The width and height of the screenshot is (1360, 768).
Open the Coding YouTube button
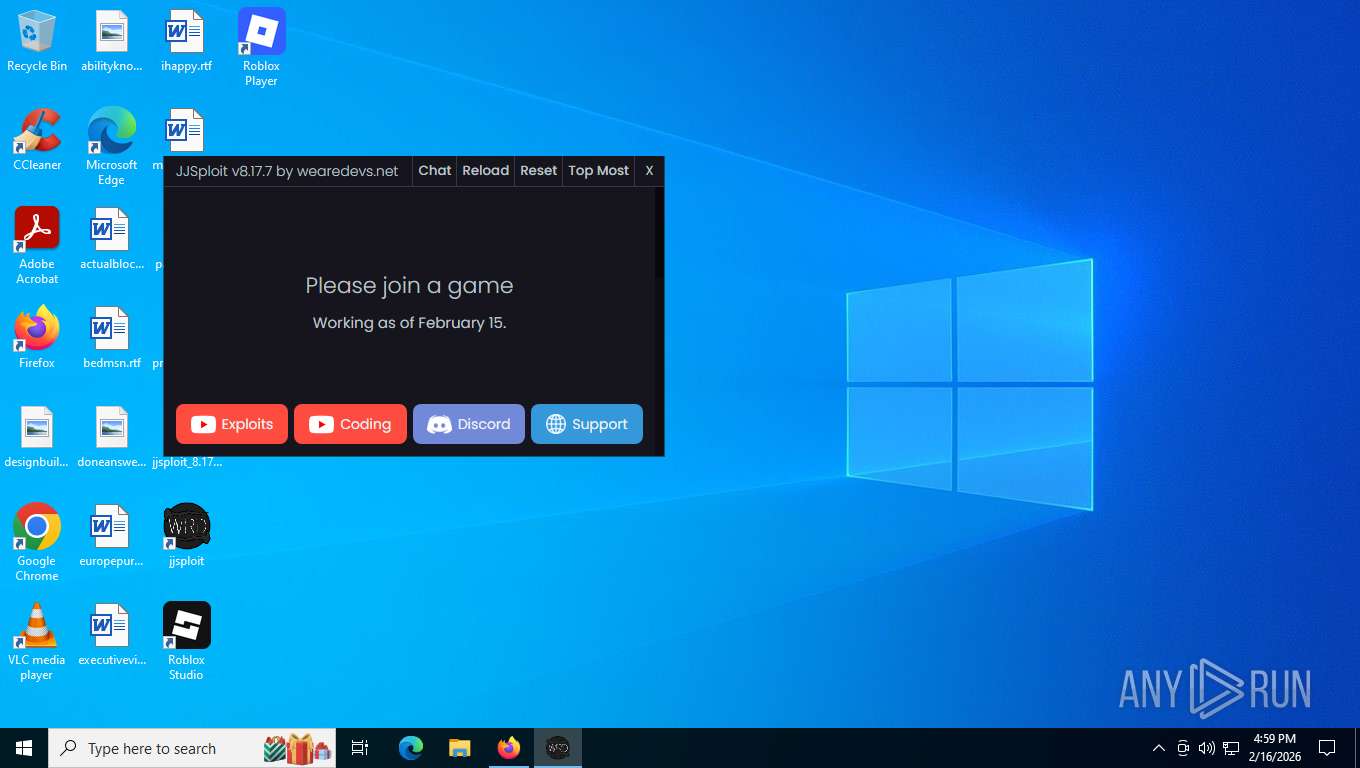350,424
